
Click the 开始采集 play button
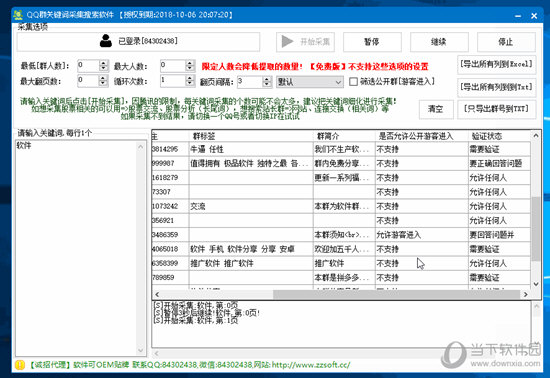point(305,42)
